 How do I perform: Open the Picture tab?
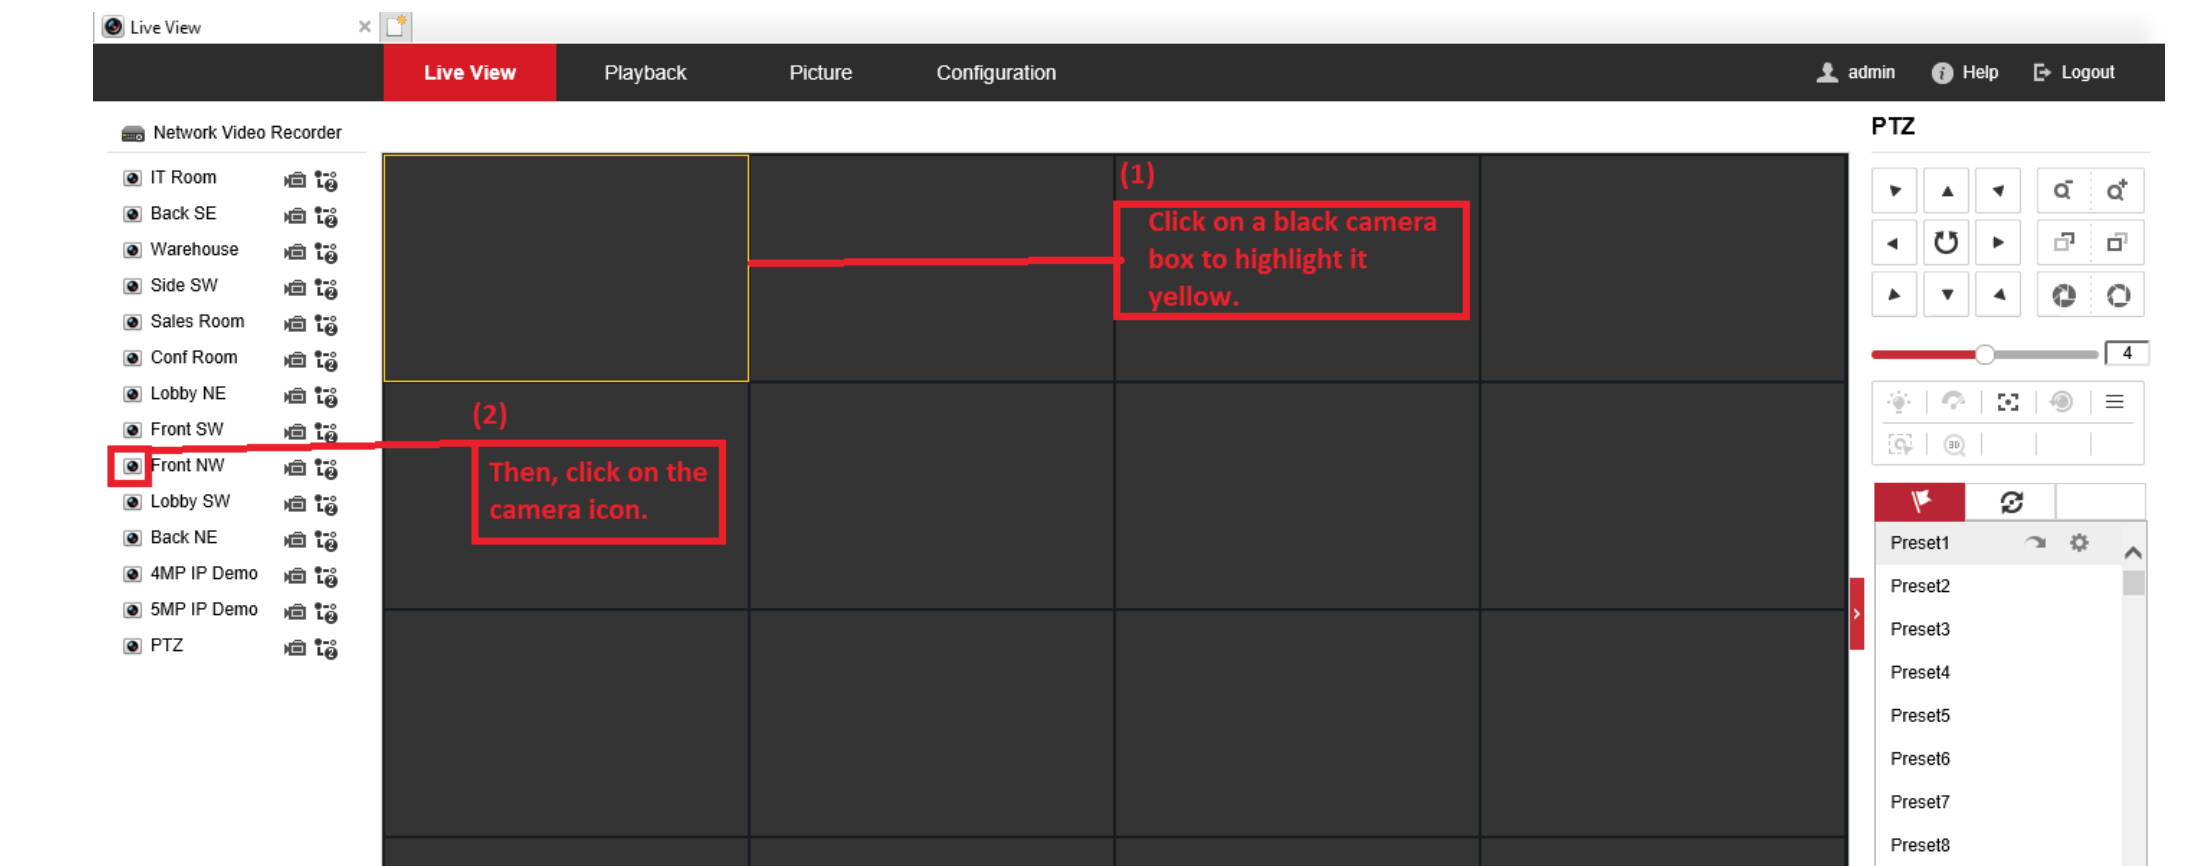click(x=820, y=72)
